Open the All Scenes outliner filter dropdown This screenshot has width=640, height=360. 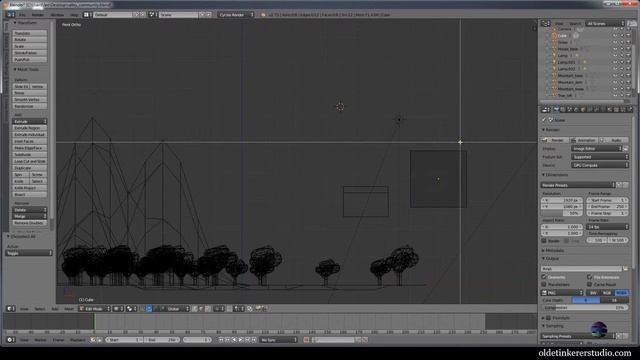[605, 24]
